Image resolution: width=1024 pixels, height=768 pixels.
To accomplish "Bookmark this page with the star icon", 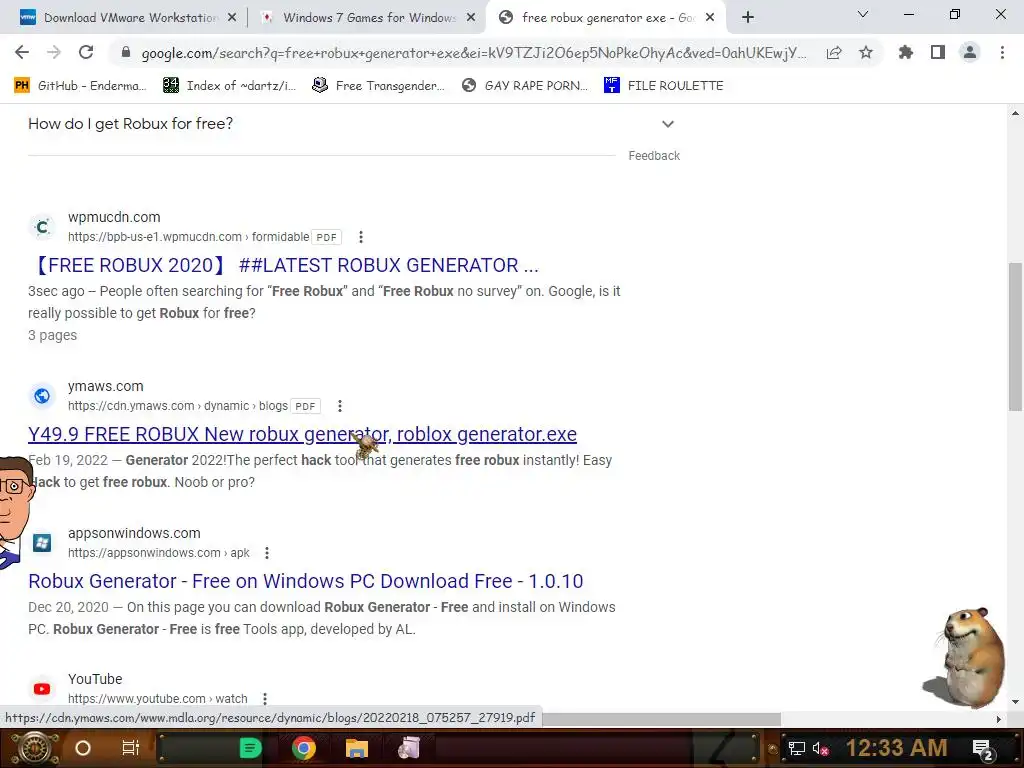I will click(866, 52).
